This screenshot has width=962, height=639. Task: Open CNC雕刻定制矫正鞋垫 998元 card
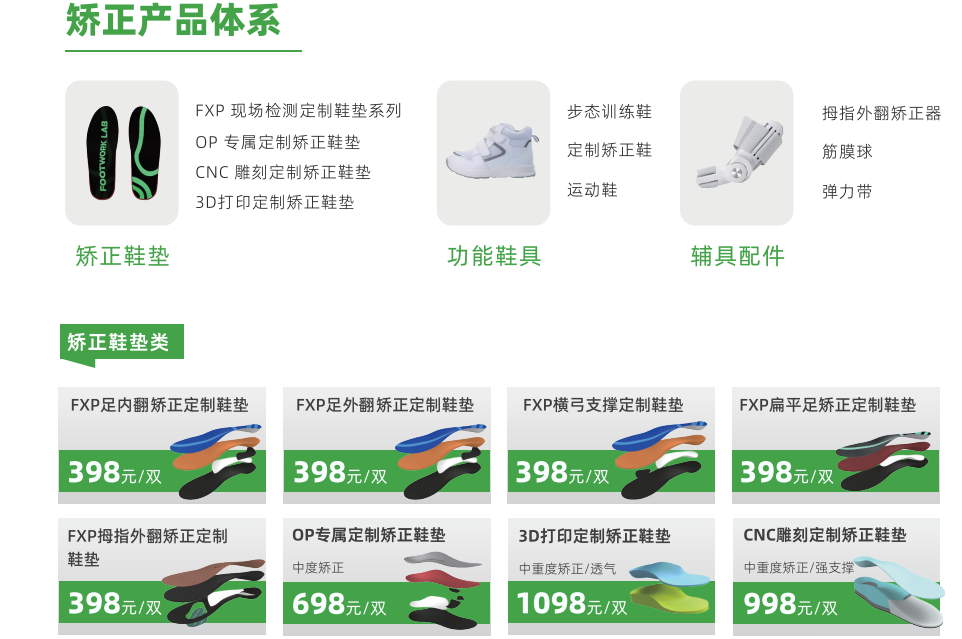(x=836, y=576)
